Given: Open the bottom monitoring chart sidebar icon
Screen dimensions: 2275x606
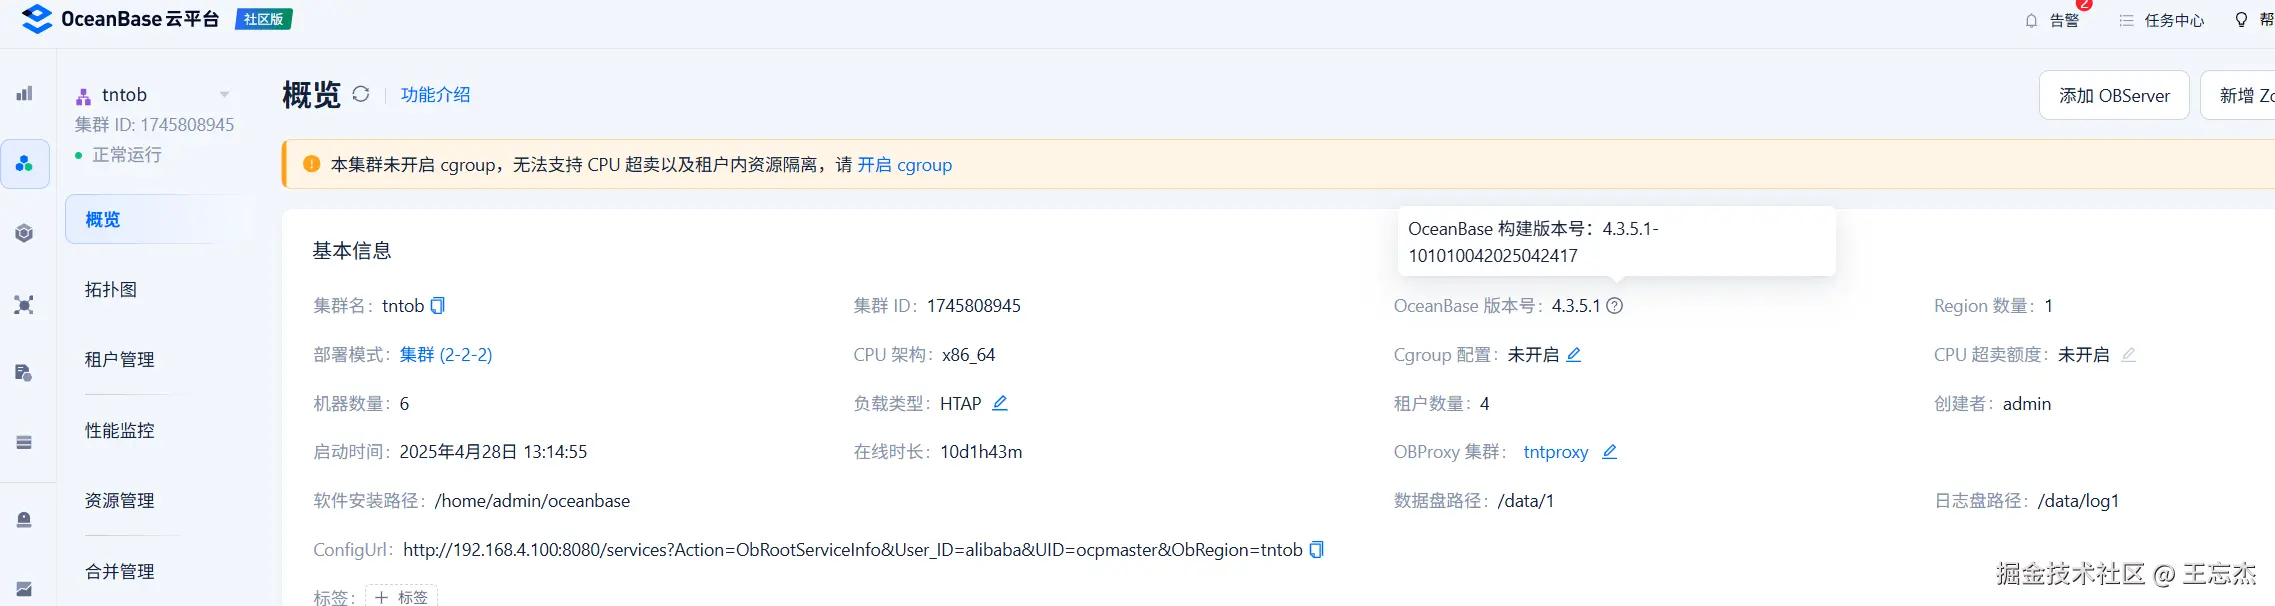Looking at the screenshot, I should click(24, 589).
